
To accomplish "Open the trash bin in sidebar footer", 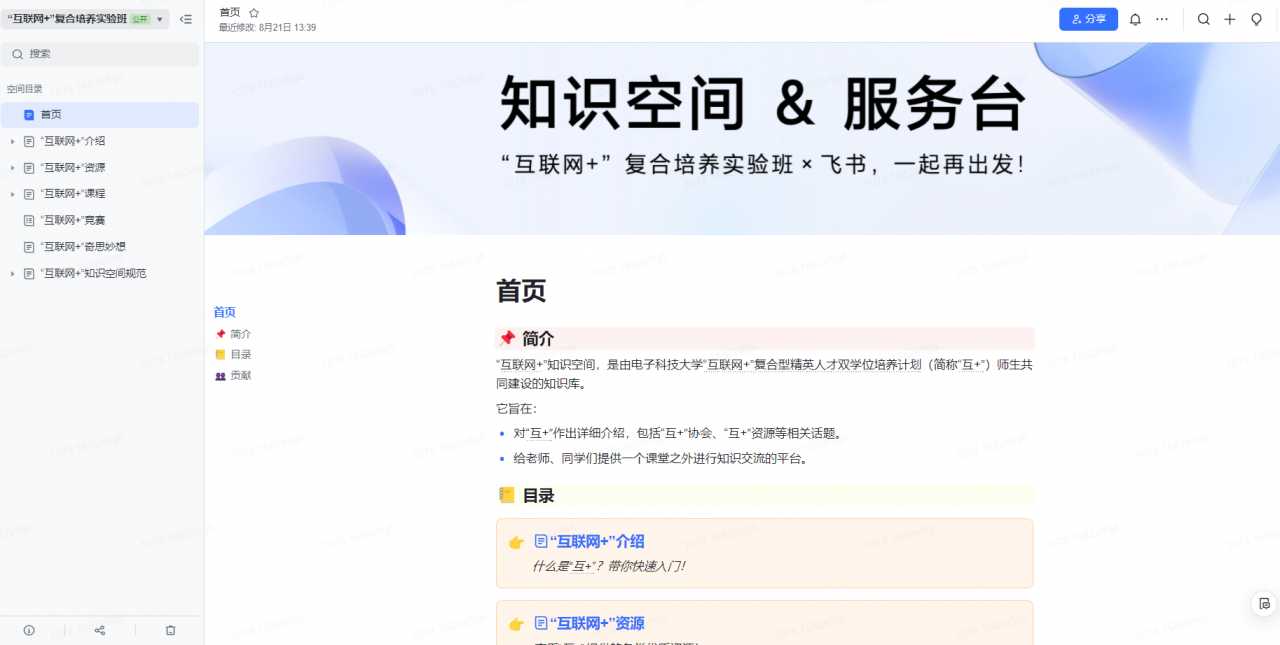I will 170,630.
